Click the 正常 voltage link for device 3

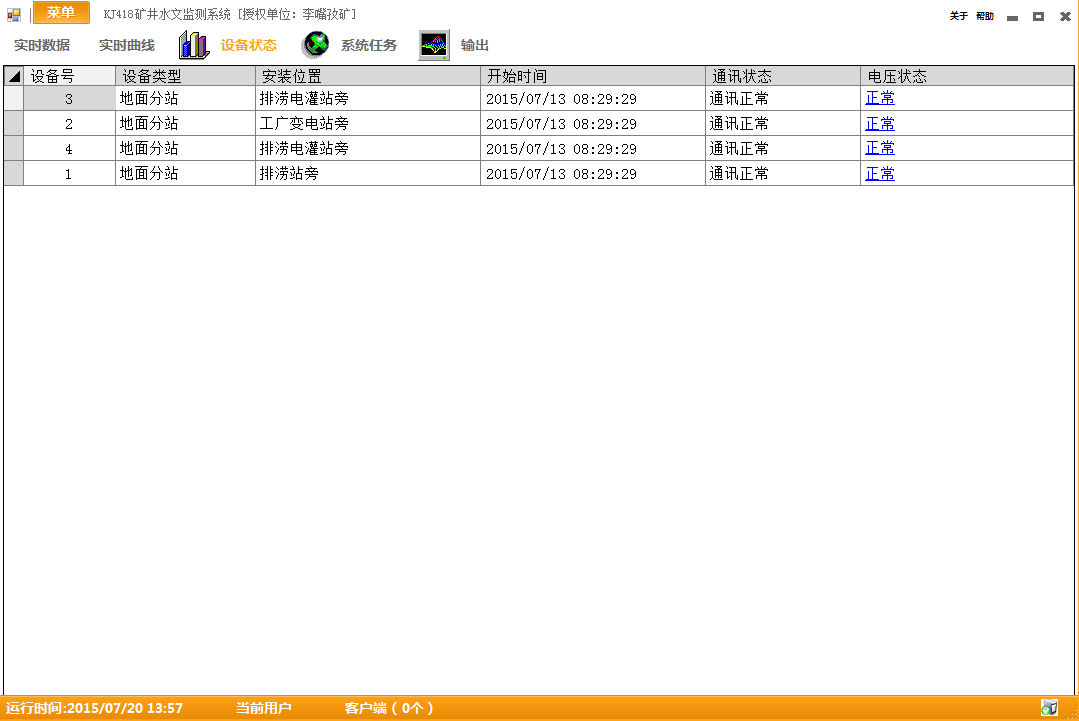click(x=880, y=98)
